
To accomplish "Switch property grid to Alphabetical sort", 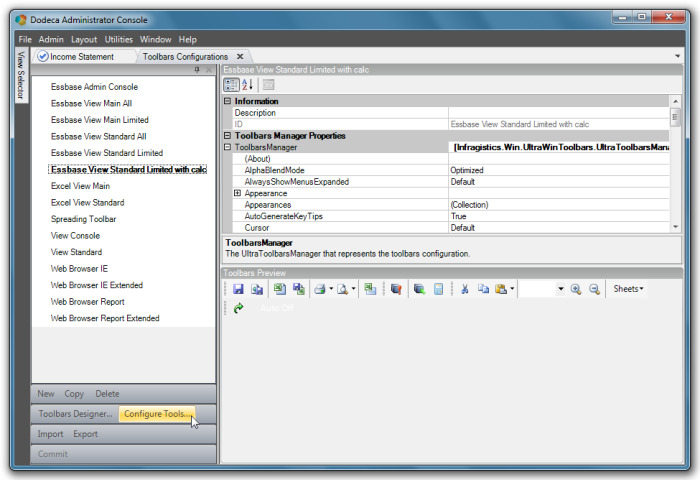I will pyautogui.click(x=247, y=84).
